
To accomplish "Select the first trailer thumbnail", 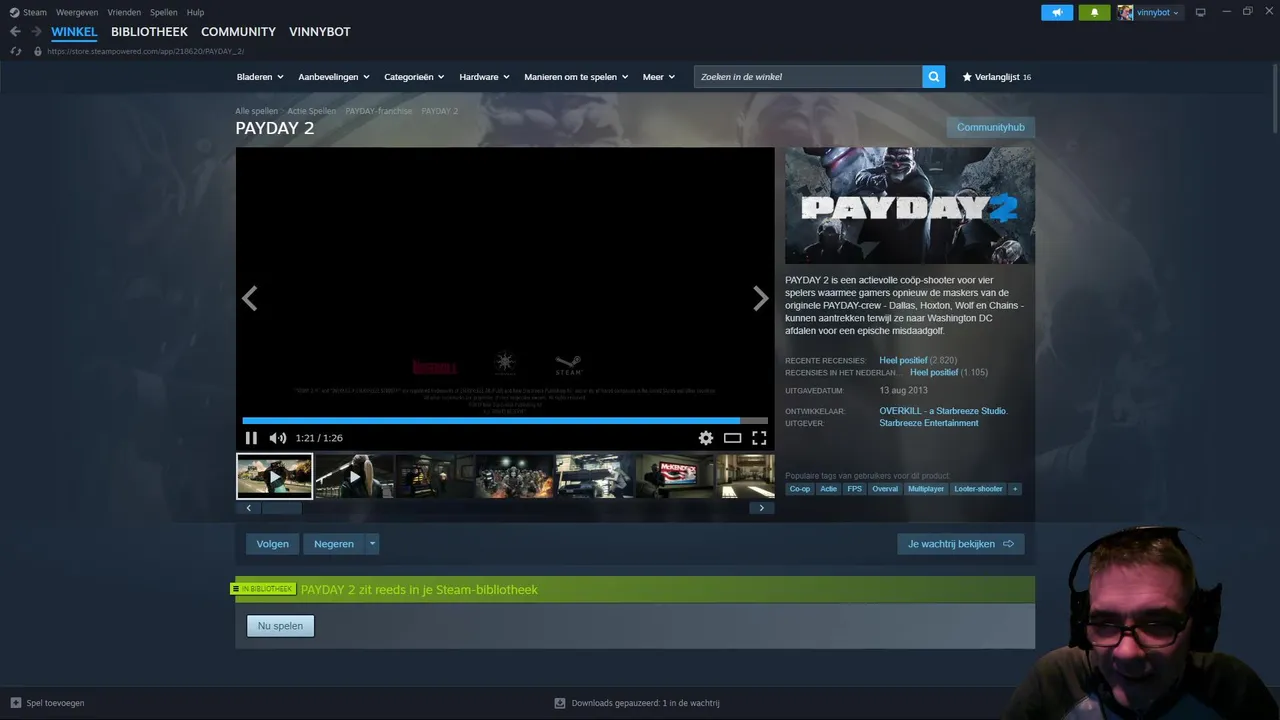I will [274, 476].
